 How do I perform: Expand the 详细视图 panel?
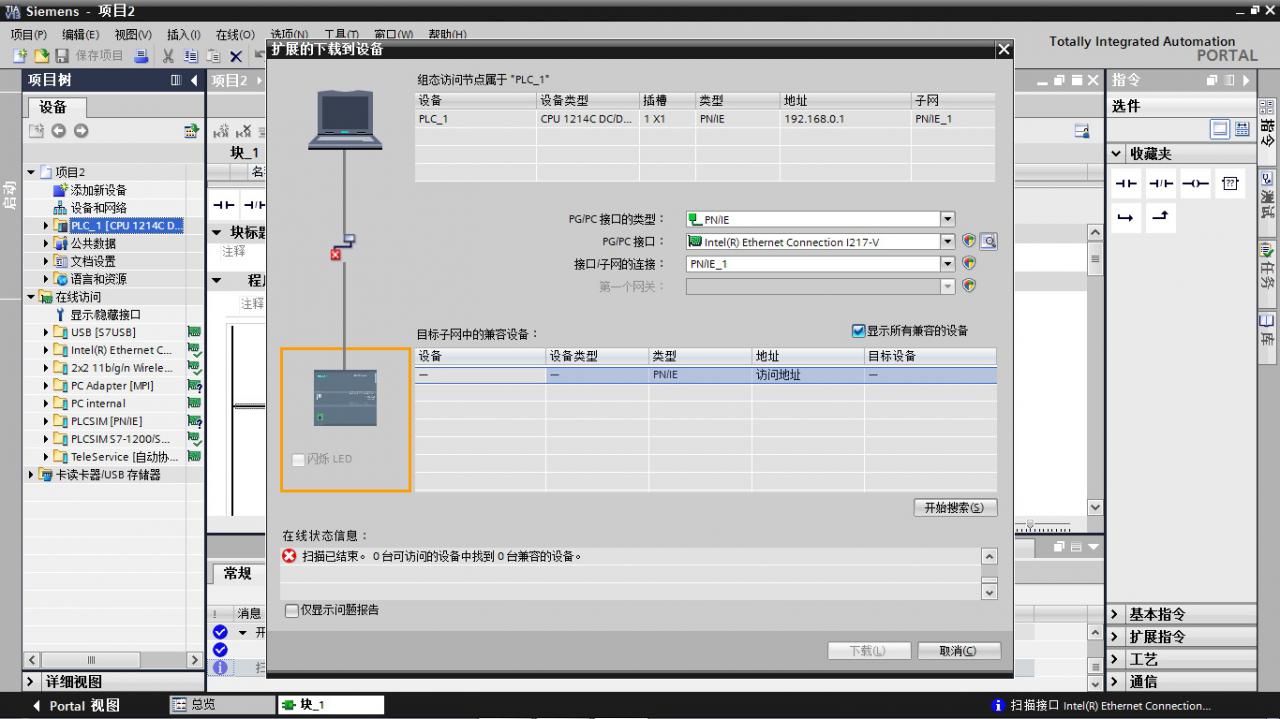(x=32, y=682)
